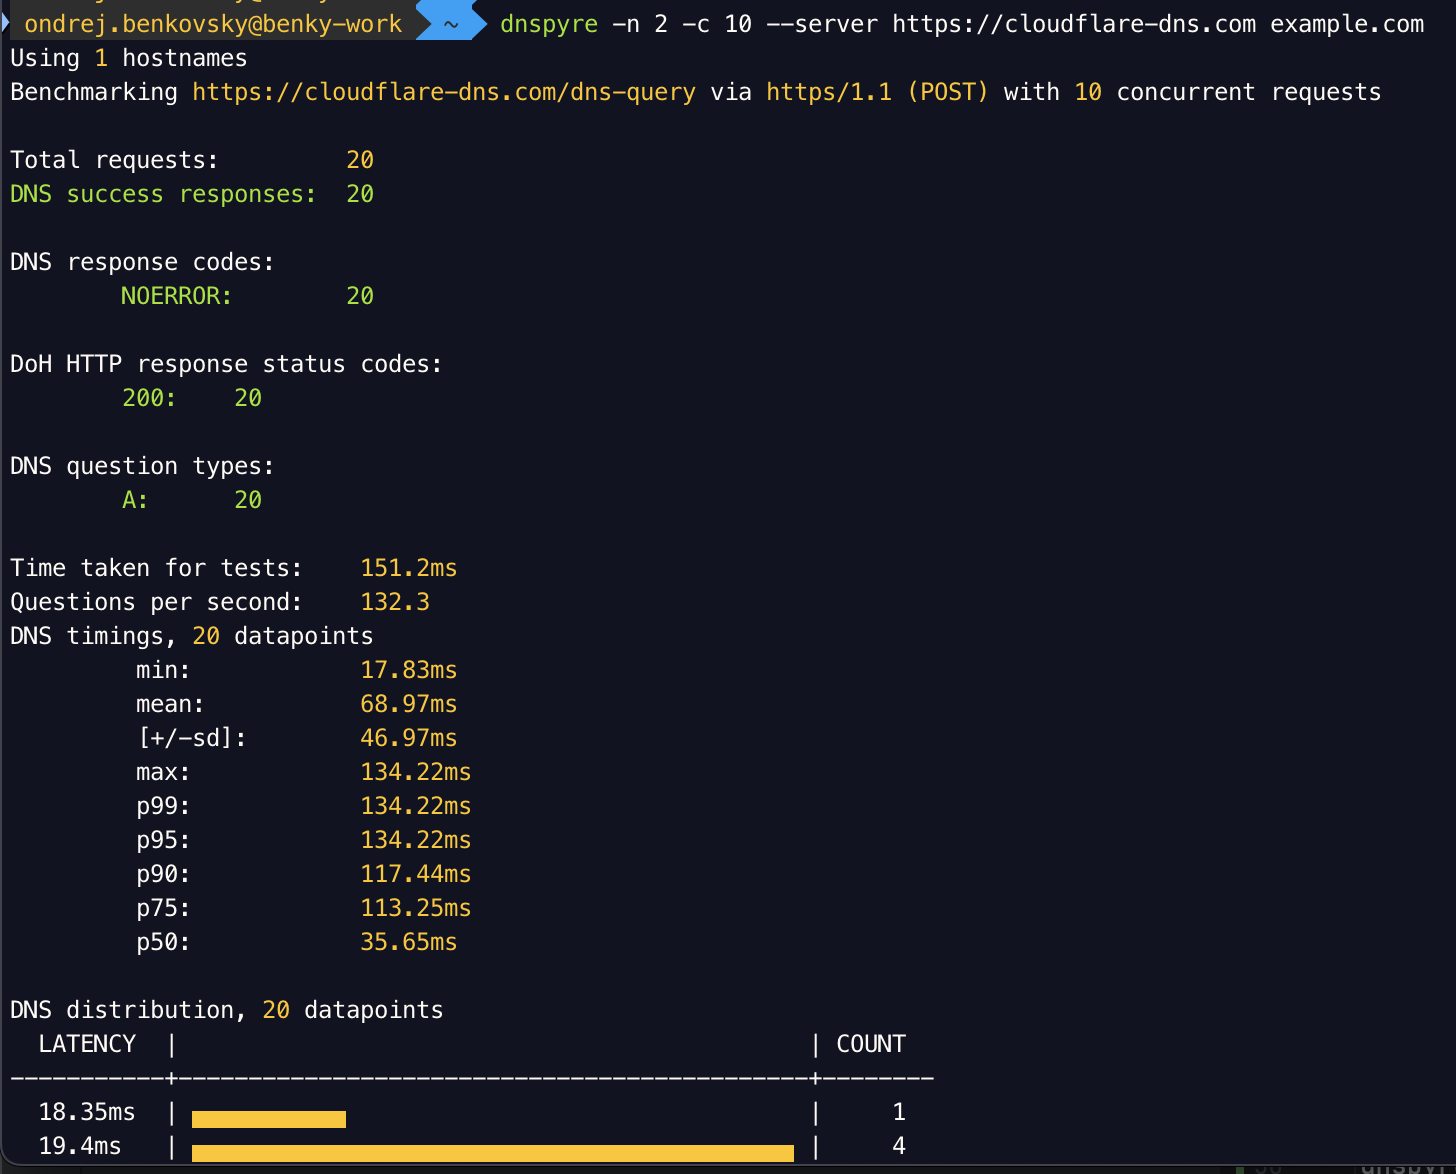Click the 'max:' timing label
Image resolution: width=1456 pixels, height=1174 pixels.
[x=163, y=772]
